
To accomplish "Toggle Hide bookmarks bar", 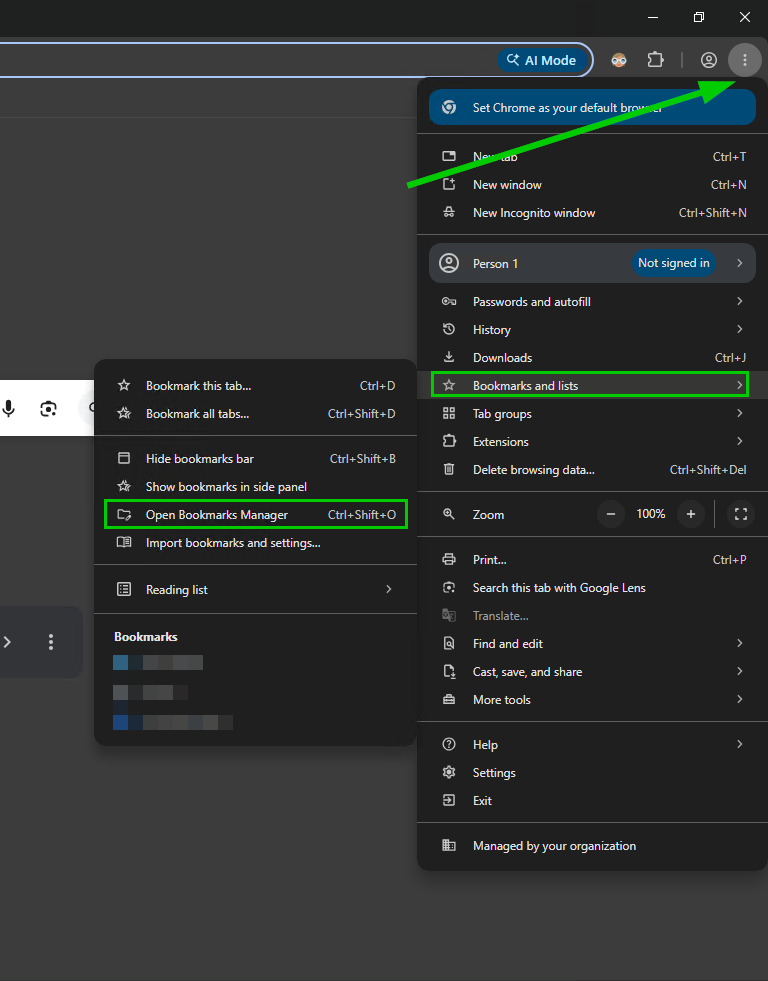I will point(255,459).
